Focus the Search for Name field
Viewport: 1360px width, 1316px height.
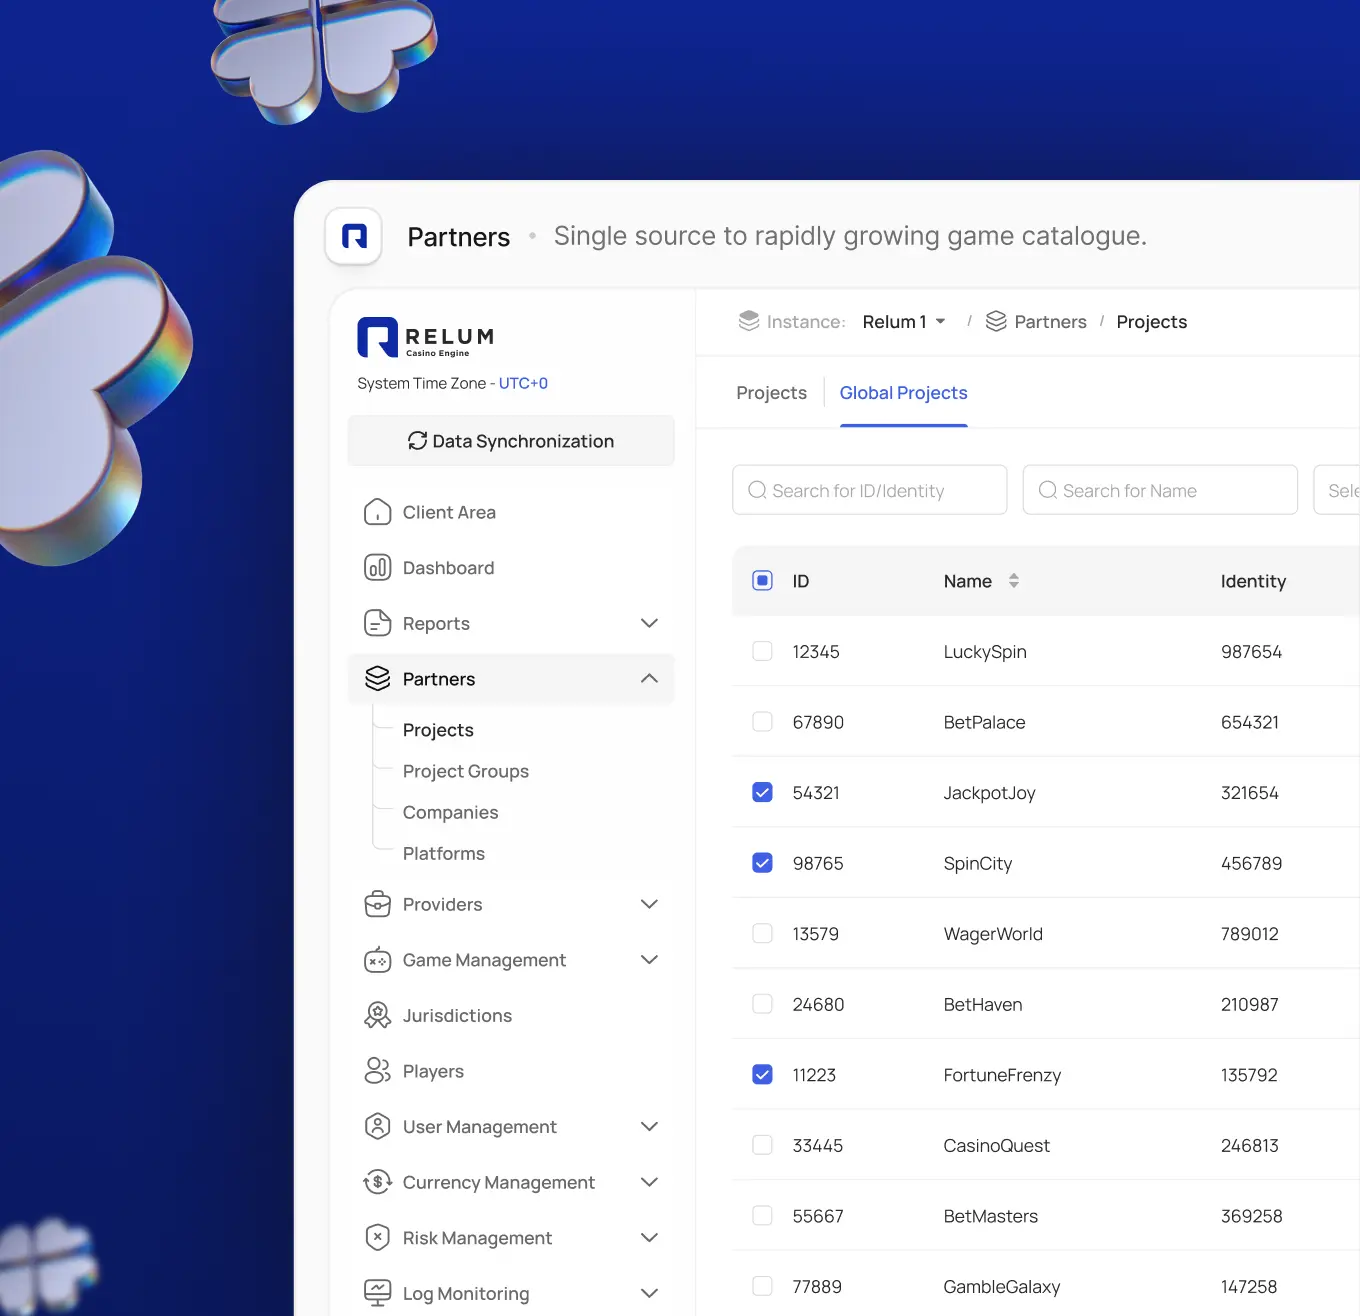click(1160, 490)
